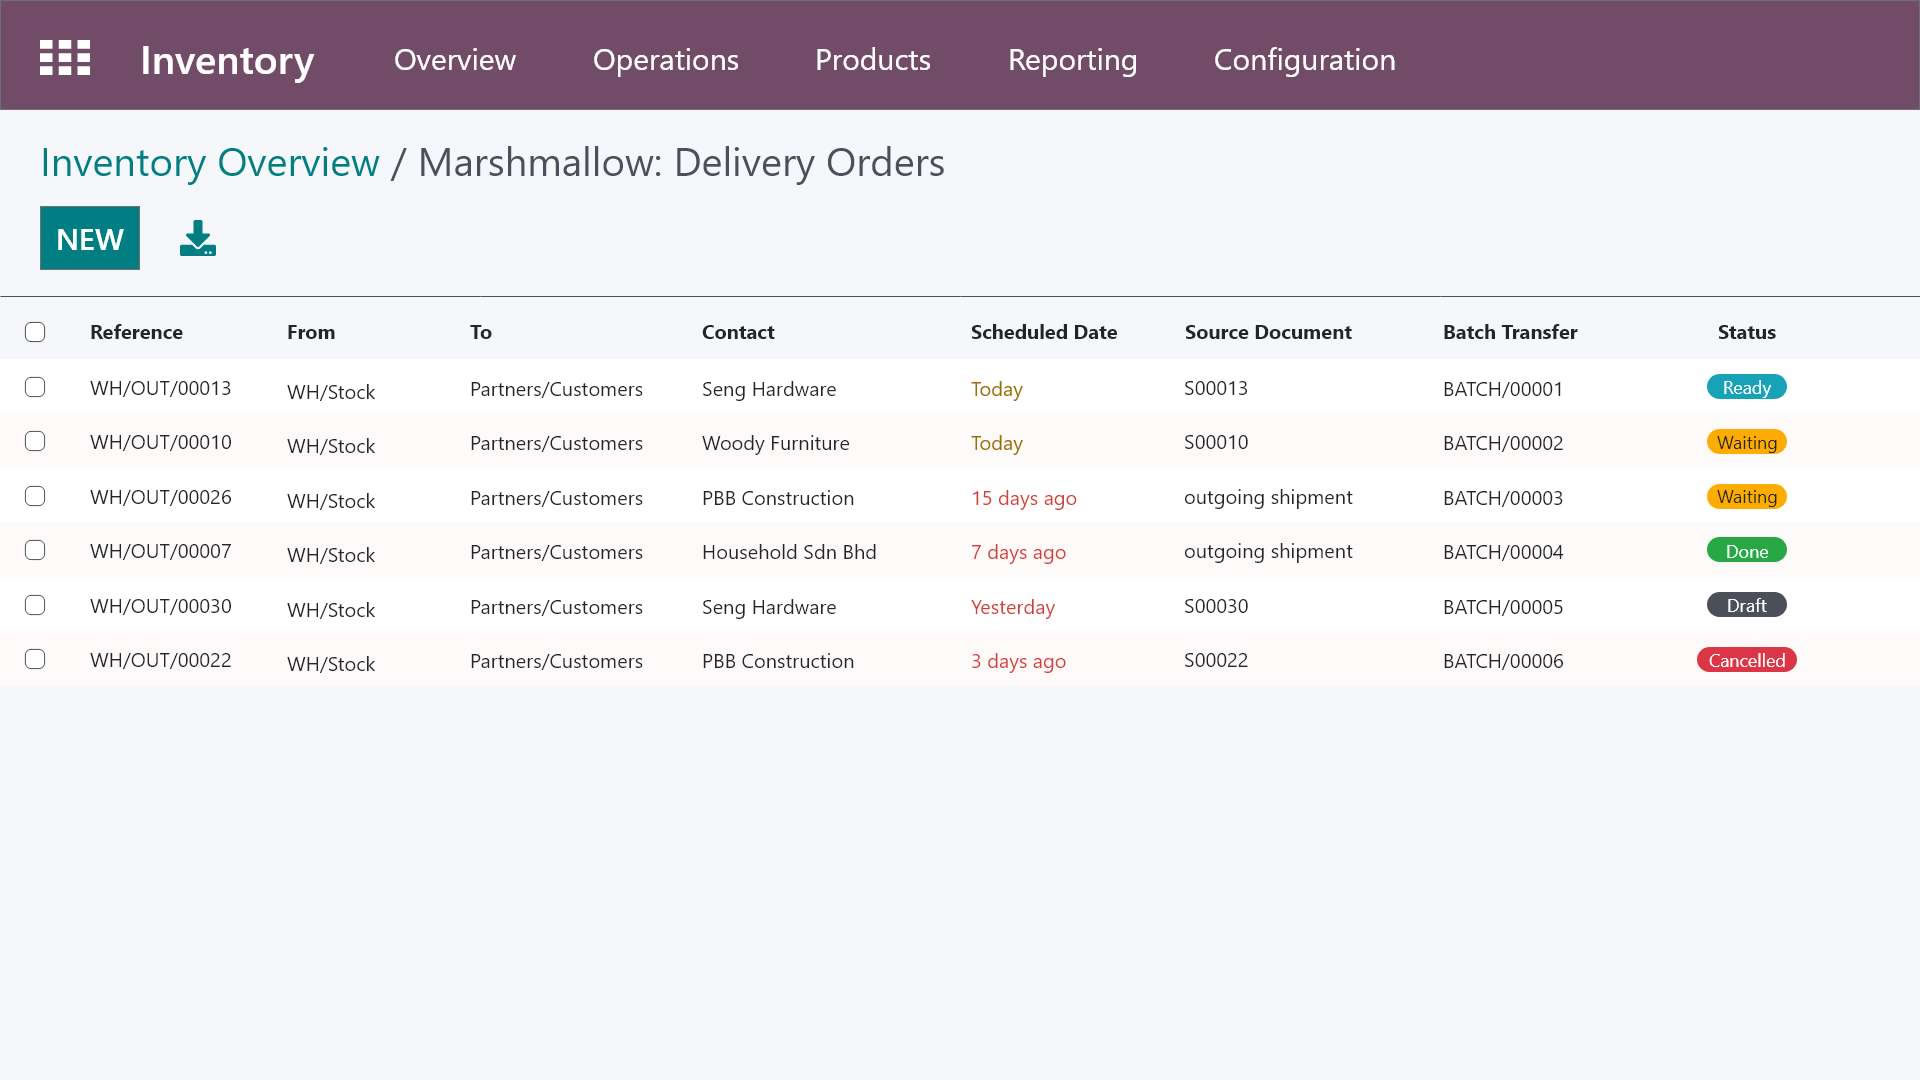1920x1080 pixels.
Task: Click the download/import records icon
Action: (x=198, y=239)
